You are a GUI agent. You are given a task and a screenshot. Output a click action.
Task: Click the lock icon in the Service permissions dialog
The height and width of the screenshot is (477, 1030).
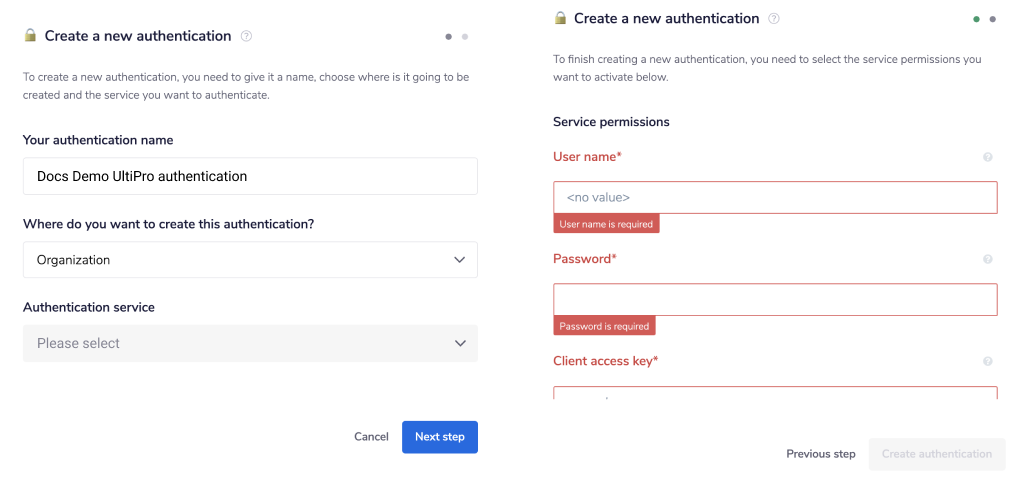560,18
